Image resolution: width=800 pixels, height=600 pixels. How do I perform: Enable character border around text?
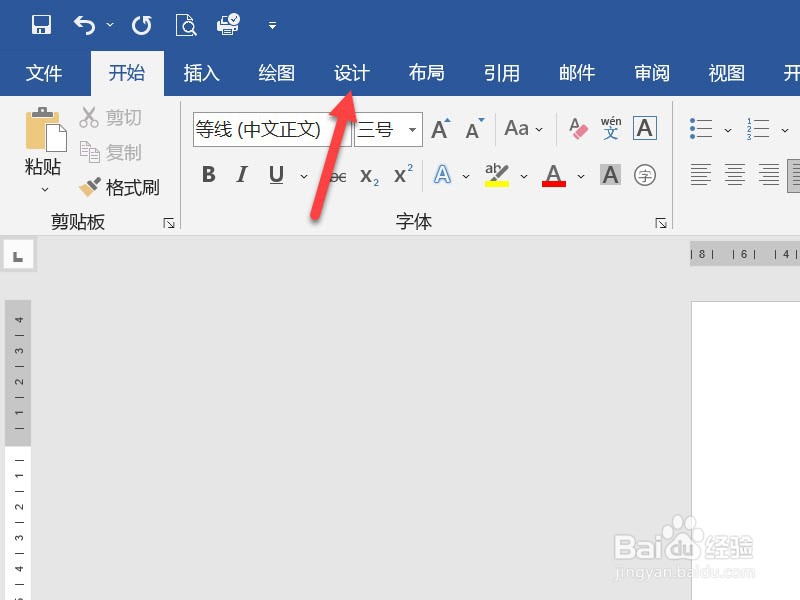(645, 128)
